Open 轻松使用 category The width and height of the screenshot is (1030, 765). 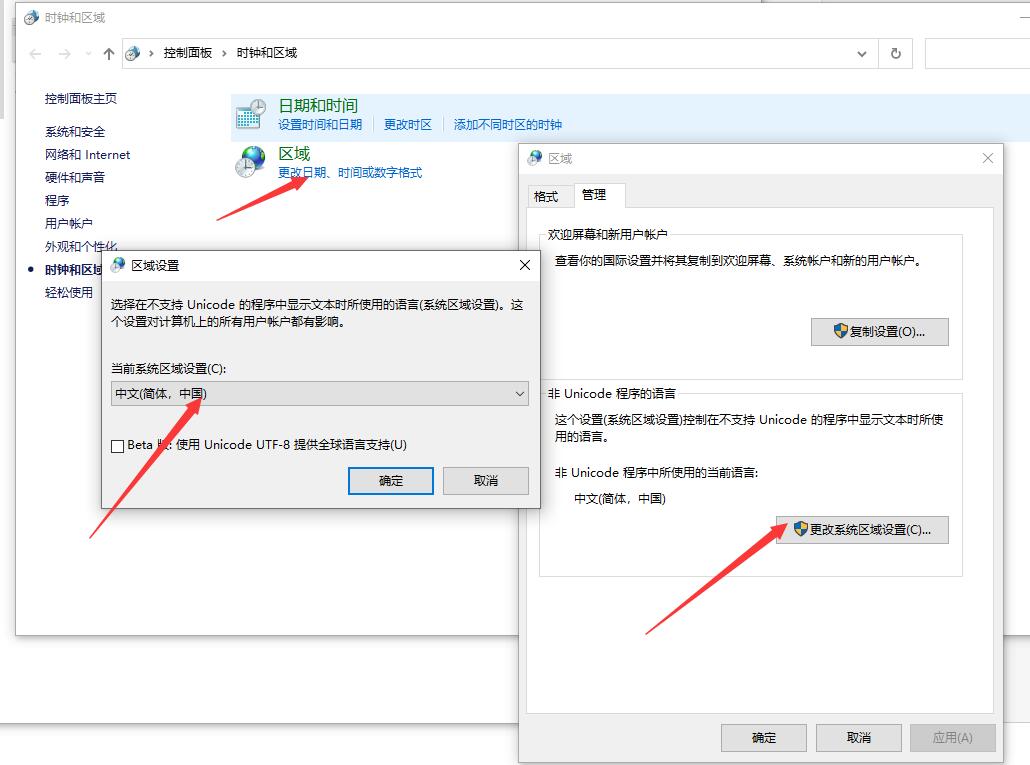[x=69, y=293]
